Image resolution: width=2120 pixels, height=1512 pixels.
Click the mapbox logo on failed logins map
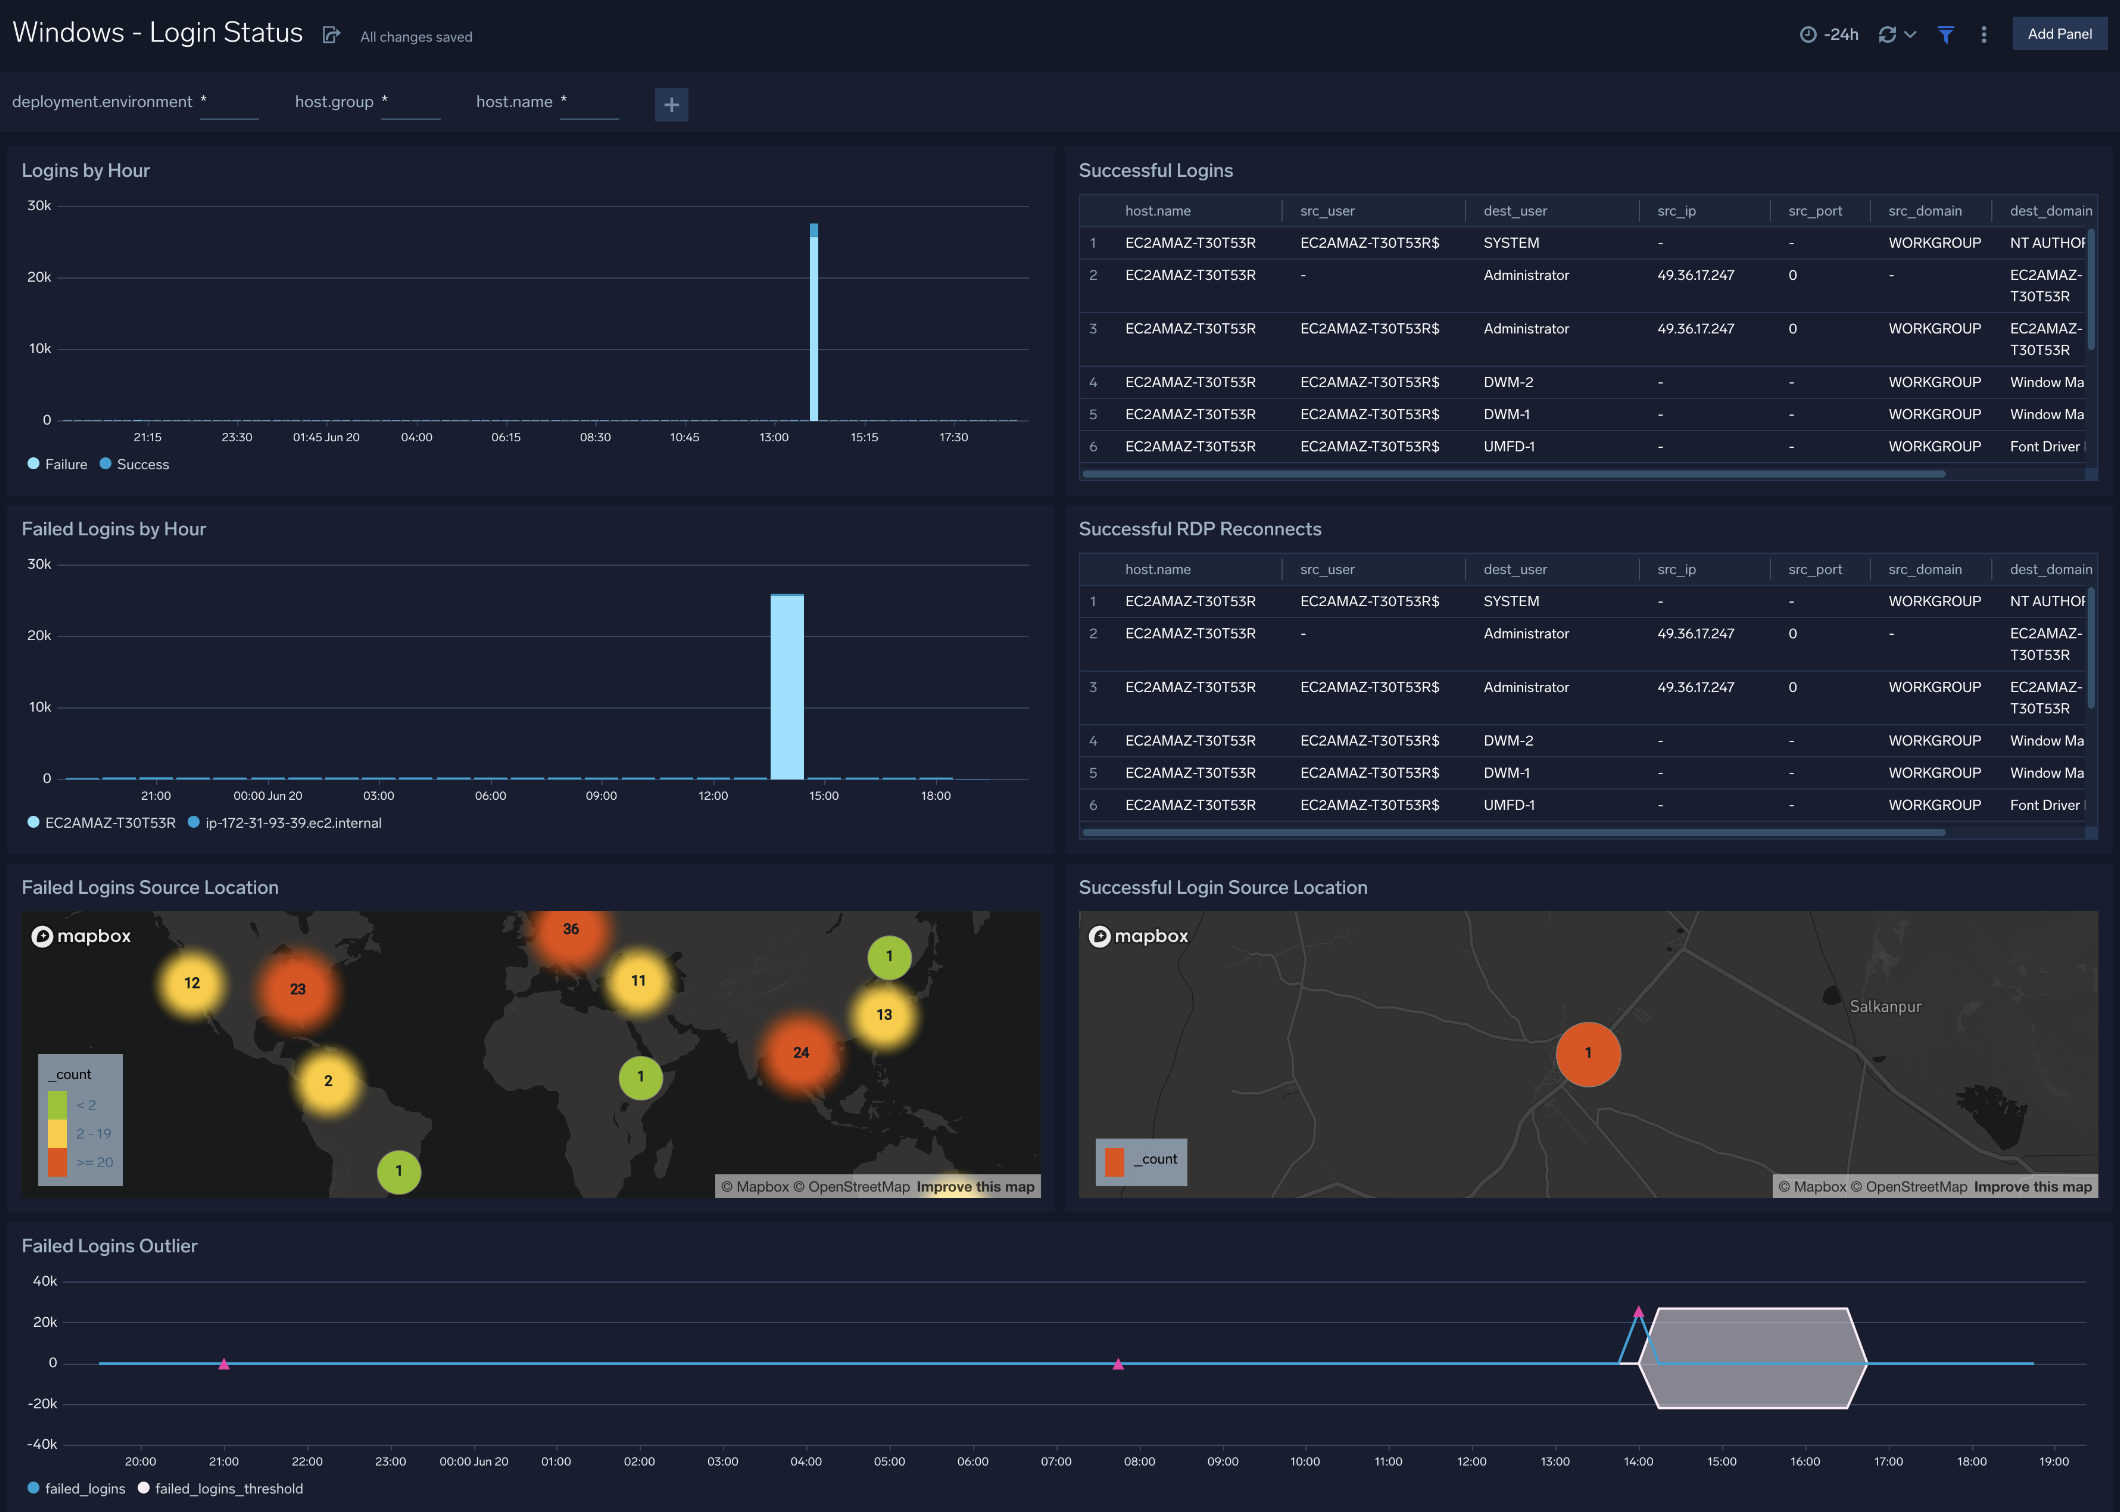tap(82, 936)
